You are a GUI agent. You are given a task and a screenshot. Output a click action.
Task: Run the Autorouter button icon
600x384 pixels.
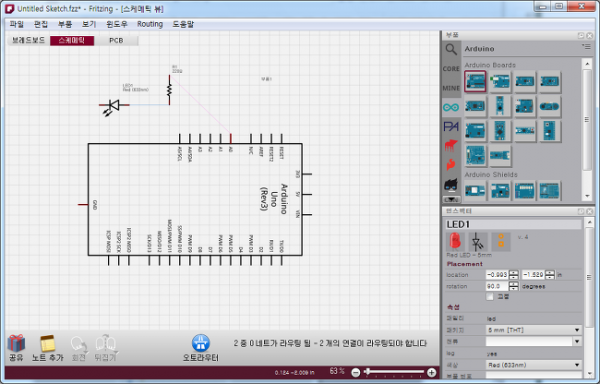tap(201, 343)
